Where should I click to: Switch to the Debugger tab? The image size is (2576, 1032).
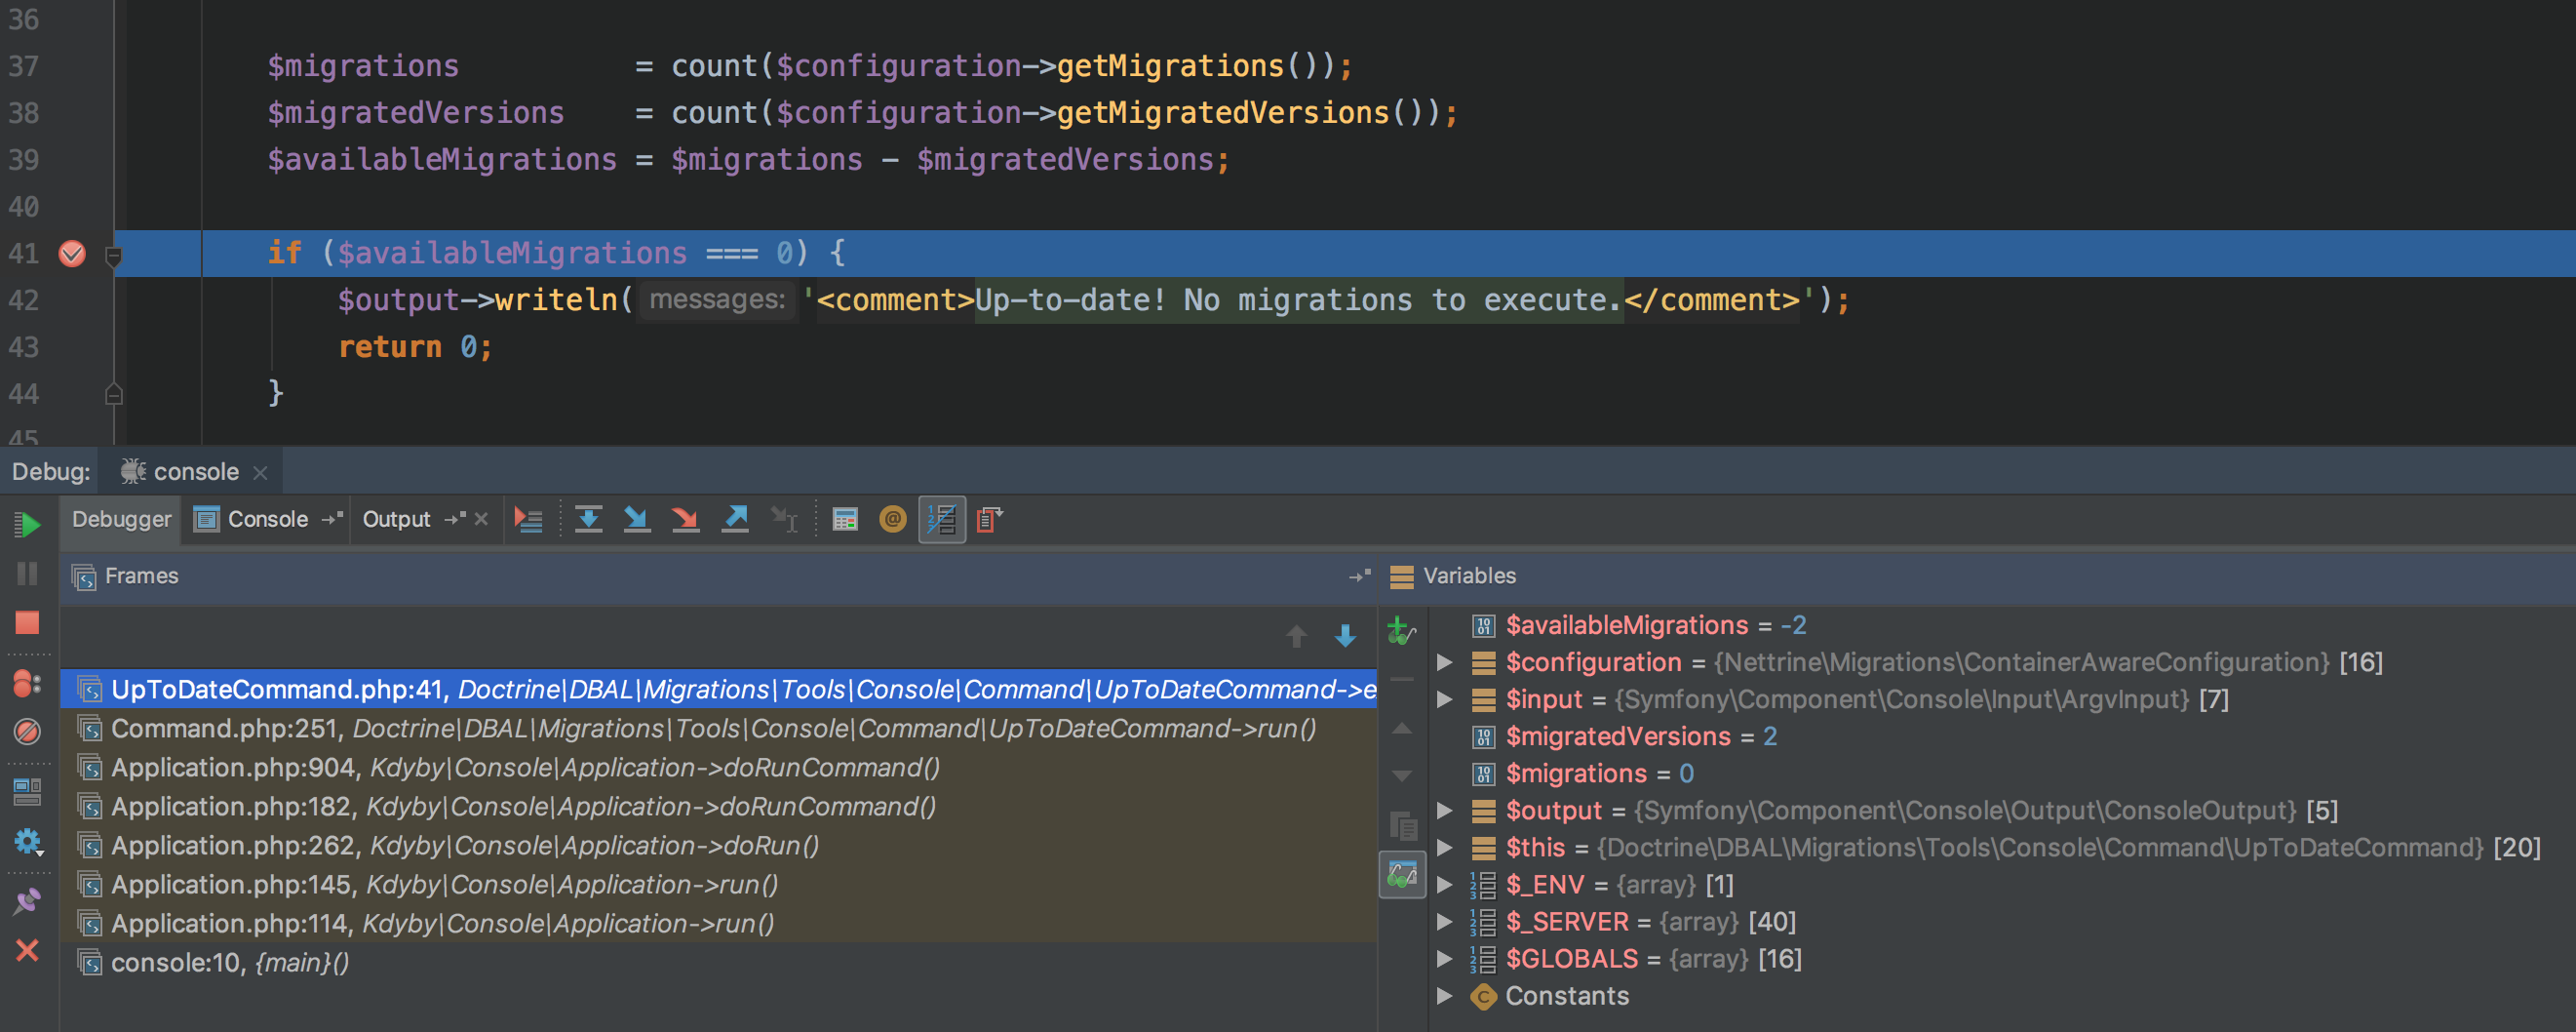[x=121, y=520]
